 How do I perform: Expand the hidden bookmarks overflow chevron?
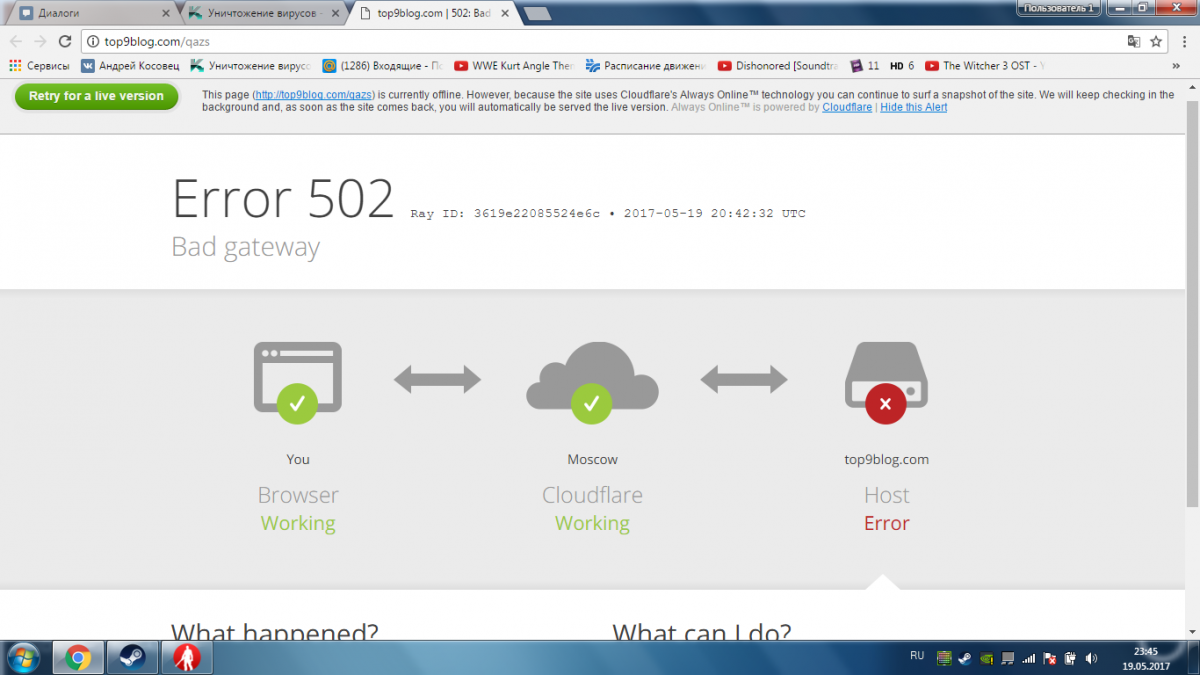coord(1175,66)
